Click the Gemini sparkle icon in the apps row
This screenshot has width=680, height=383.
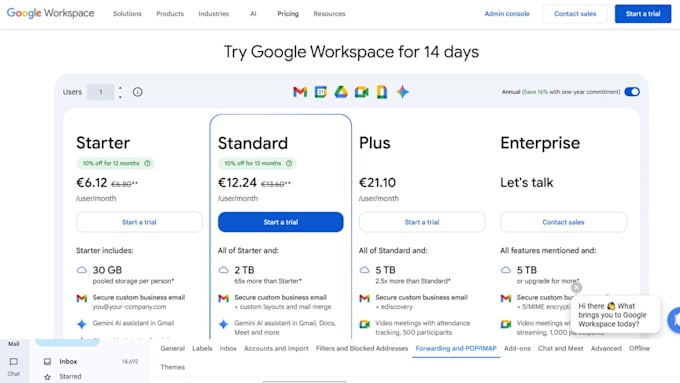pyautogui.click(x=402, y=92)
